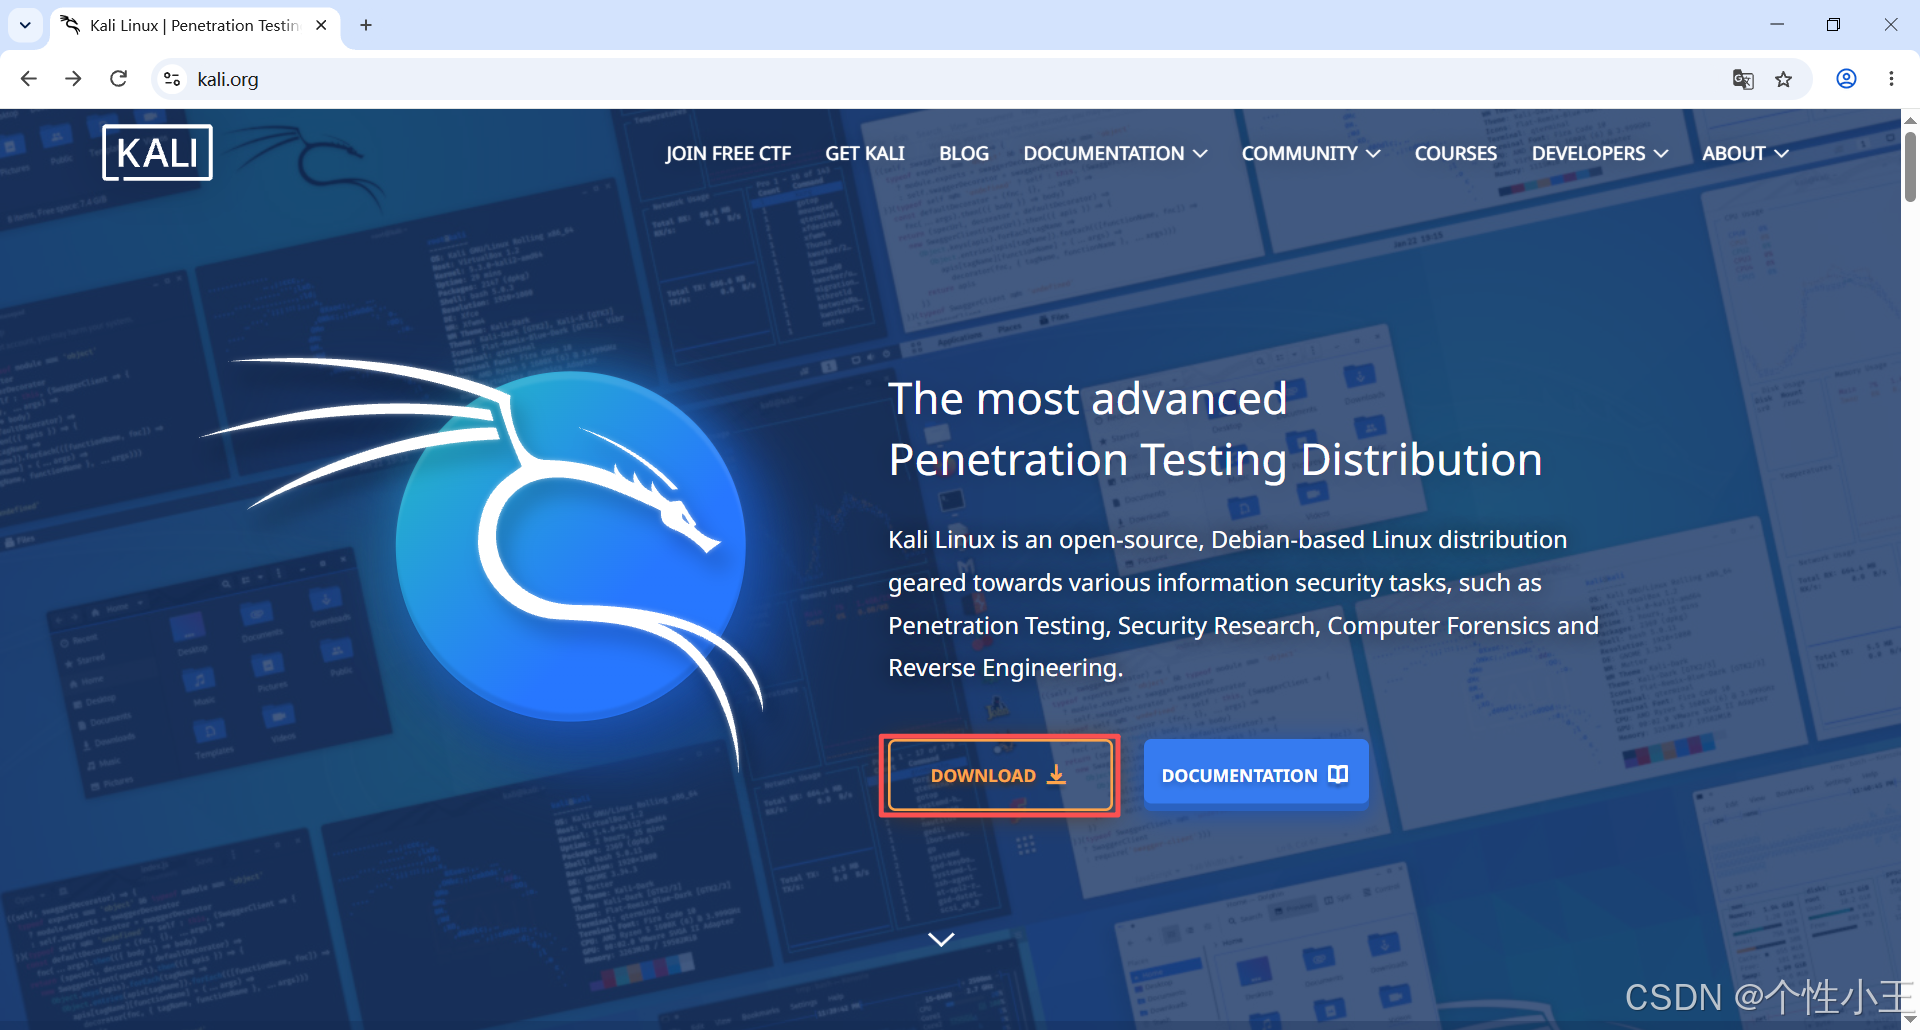The image size is (1920, 1030).
Task: Click the scrollbar down arrow
Action: tap(1910, 1020)
